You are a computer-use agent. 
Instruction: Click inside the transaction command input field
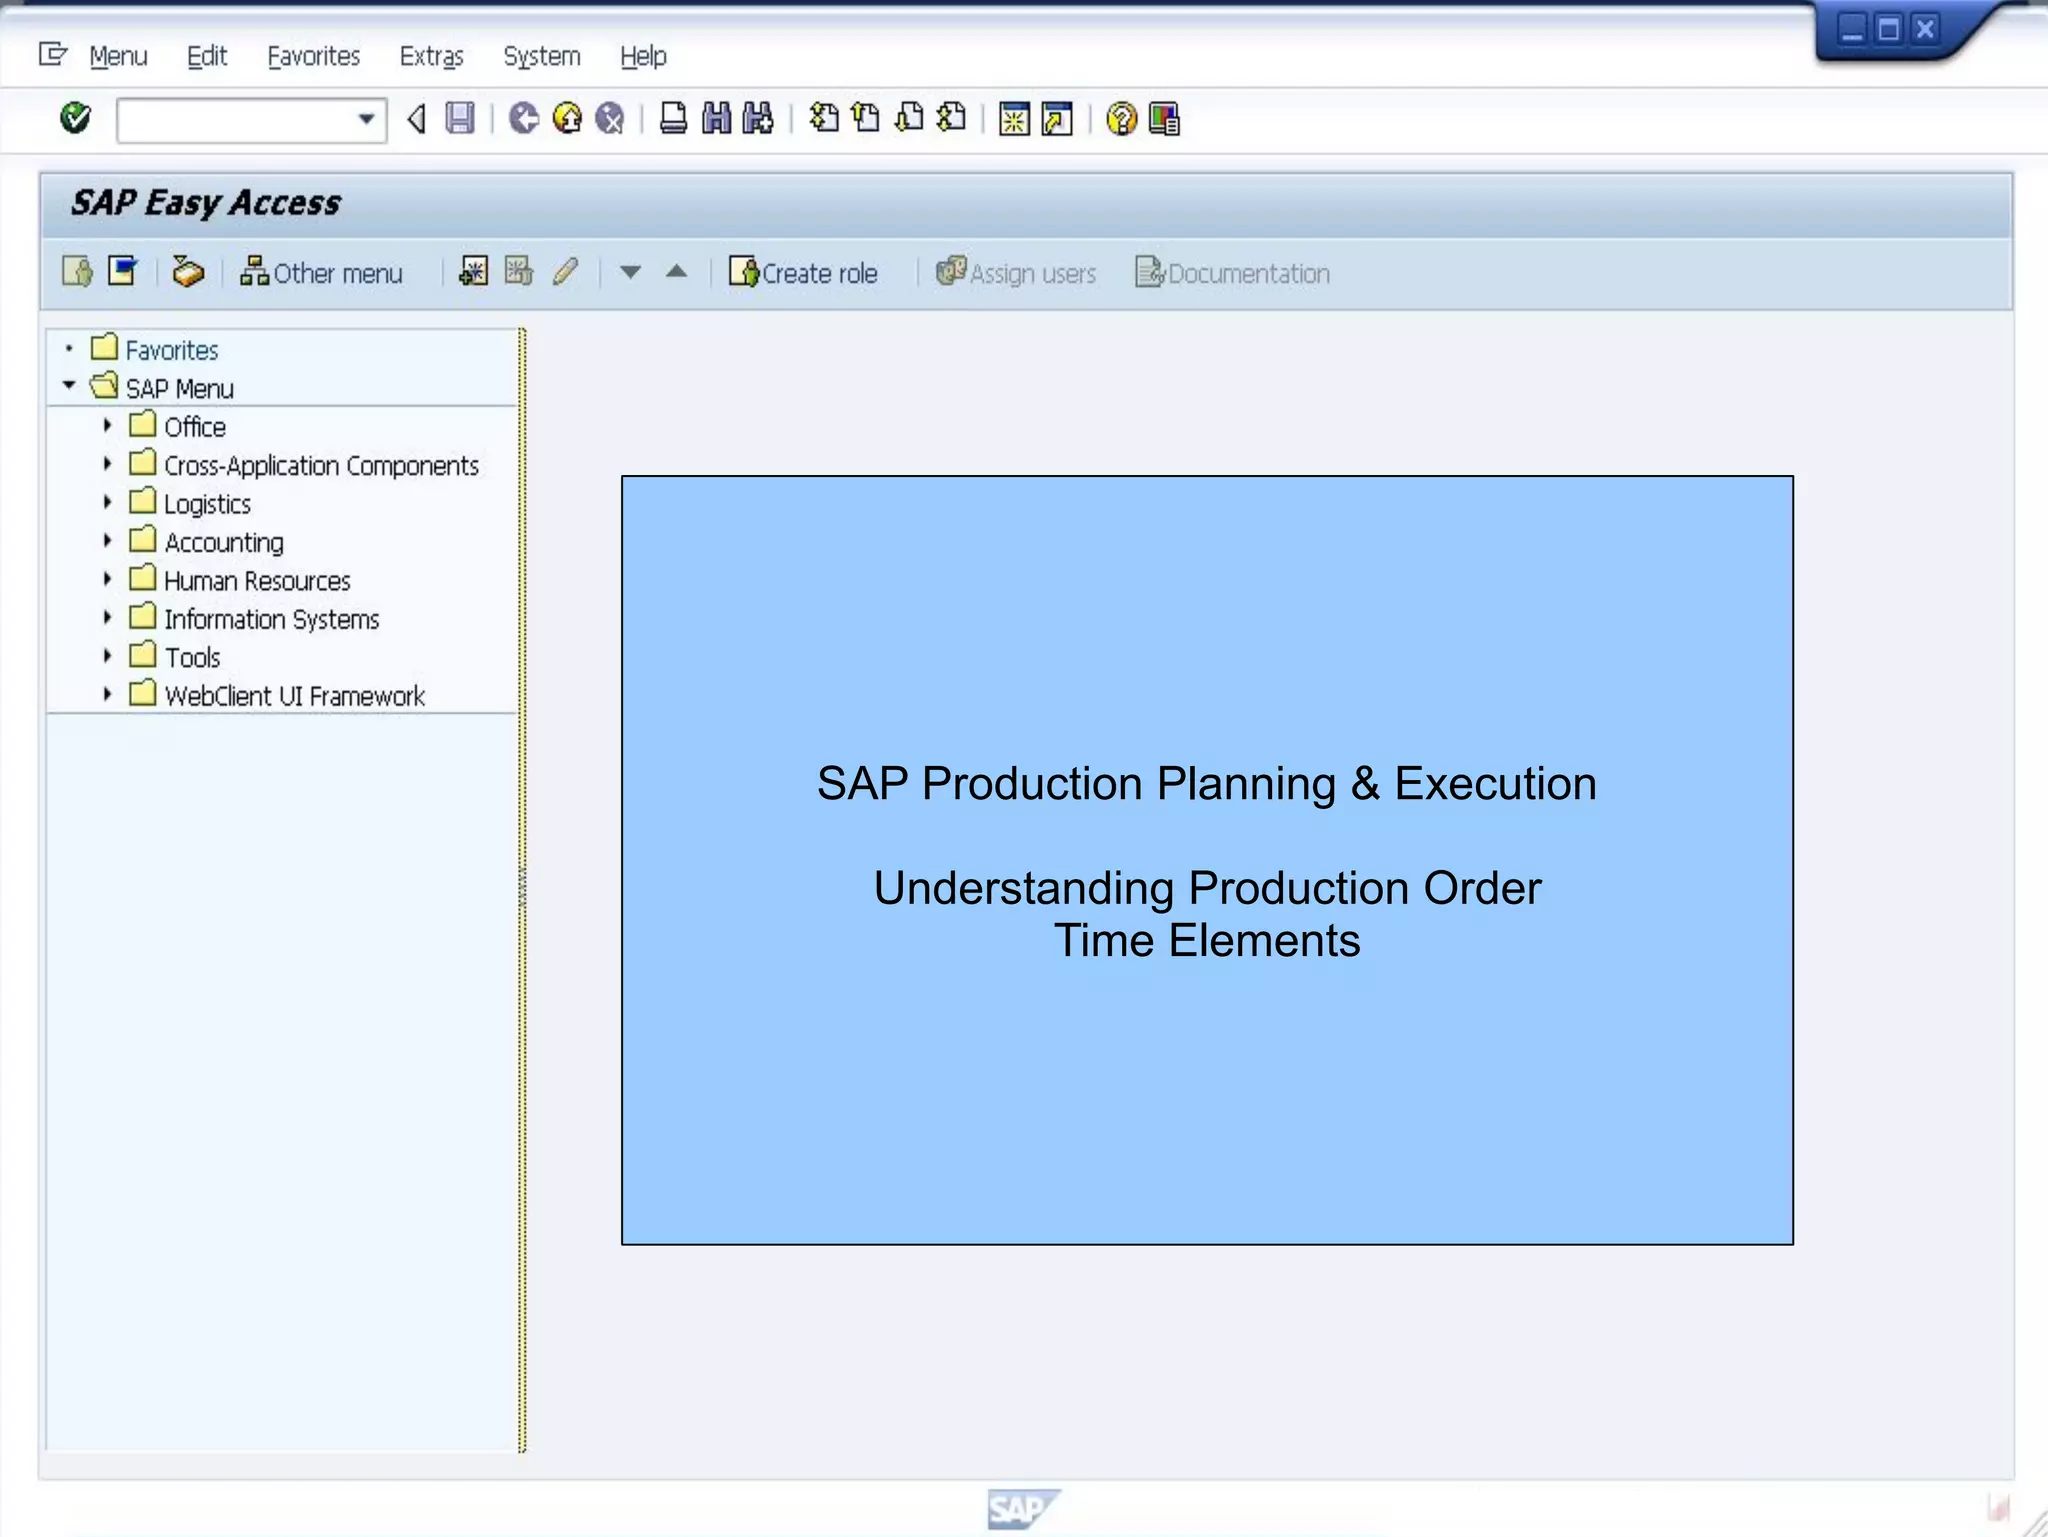coord(235,120)
